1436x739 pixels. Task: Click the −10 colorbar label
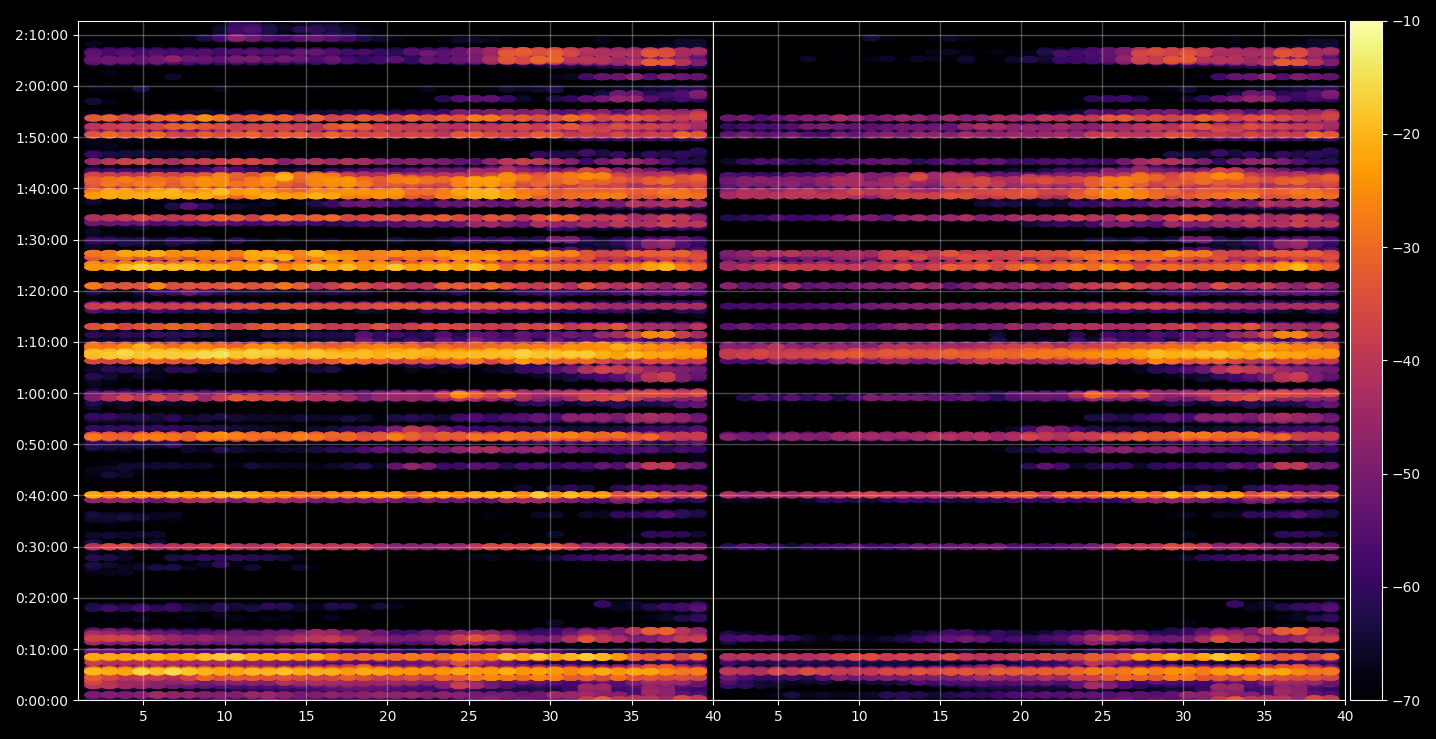(x=1406, y=22)
